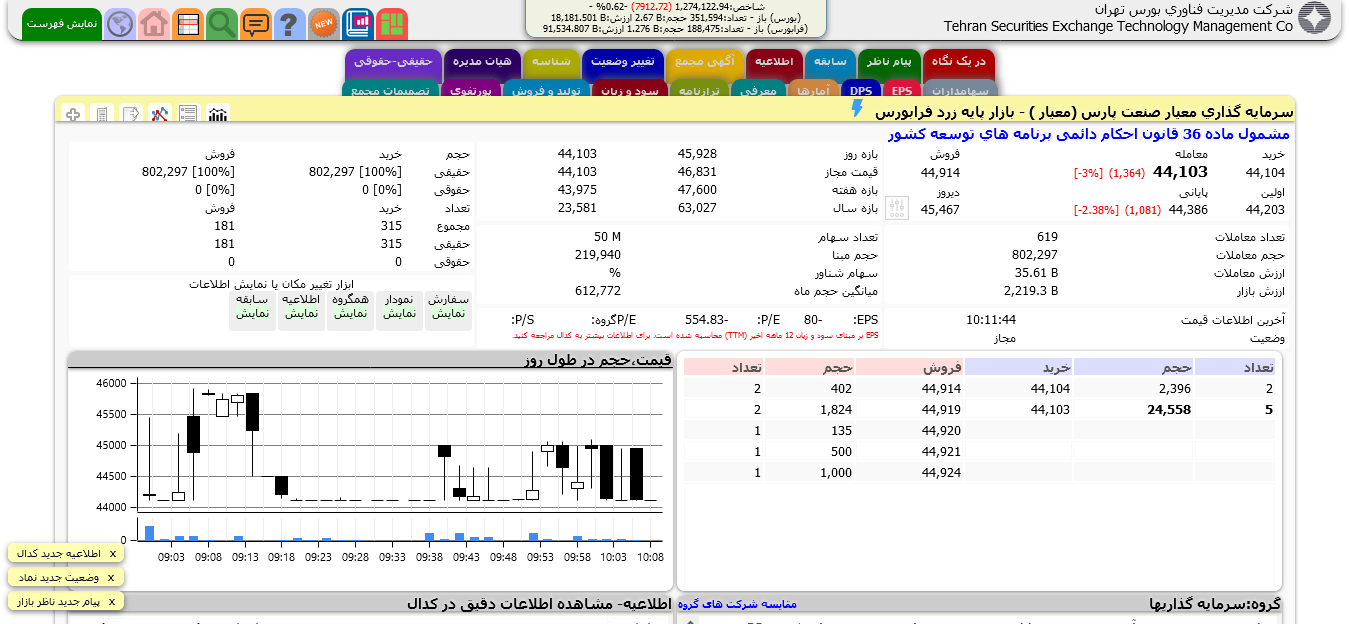Open the پیام ناظر tab

[889, 62]
